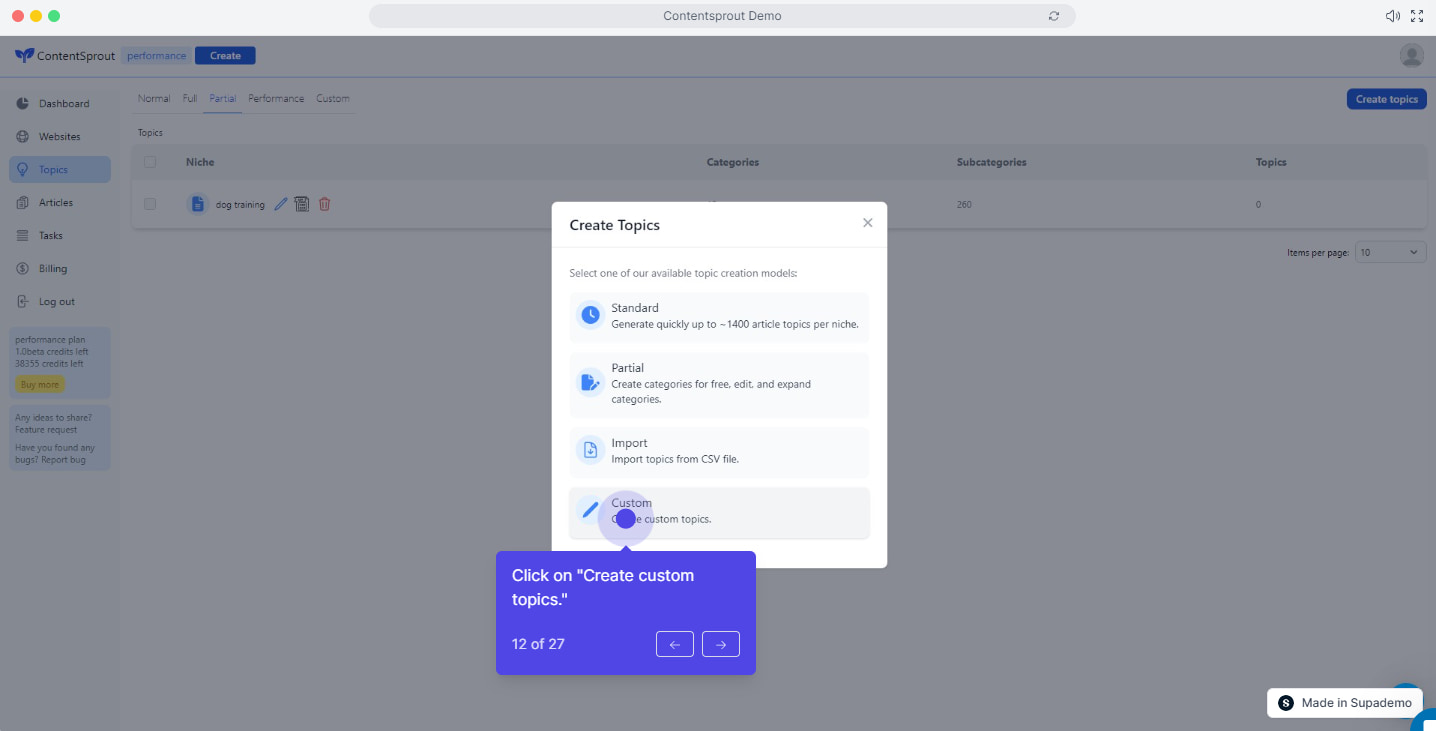Click the archive icon next to dog training

301,203
